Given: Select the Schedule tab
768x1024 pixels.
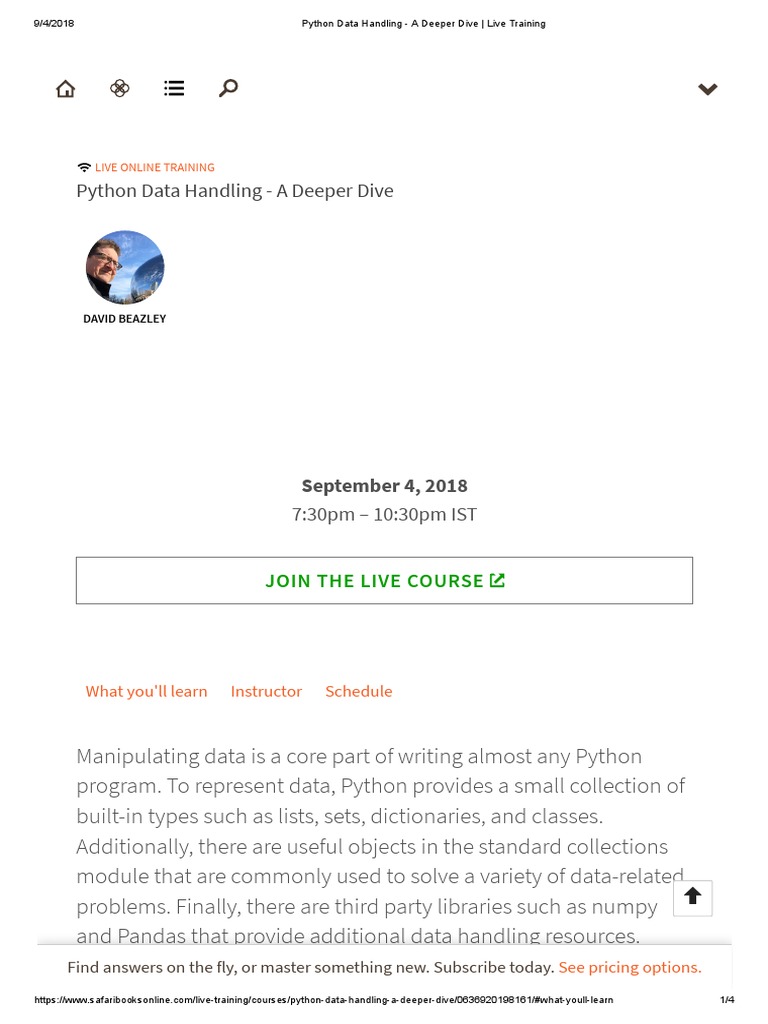Looking at the screenshot, I should tap(358, 691).
